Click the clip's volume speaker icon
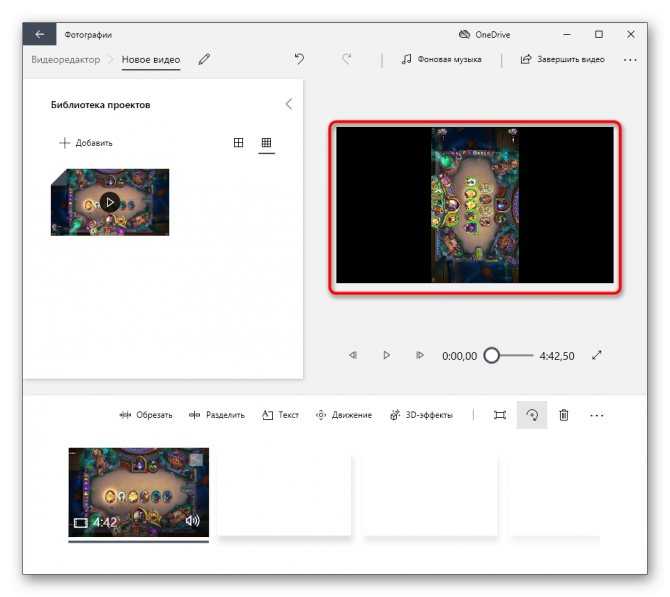670x597 pixels. click(x=192, y=521)
